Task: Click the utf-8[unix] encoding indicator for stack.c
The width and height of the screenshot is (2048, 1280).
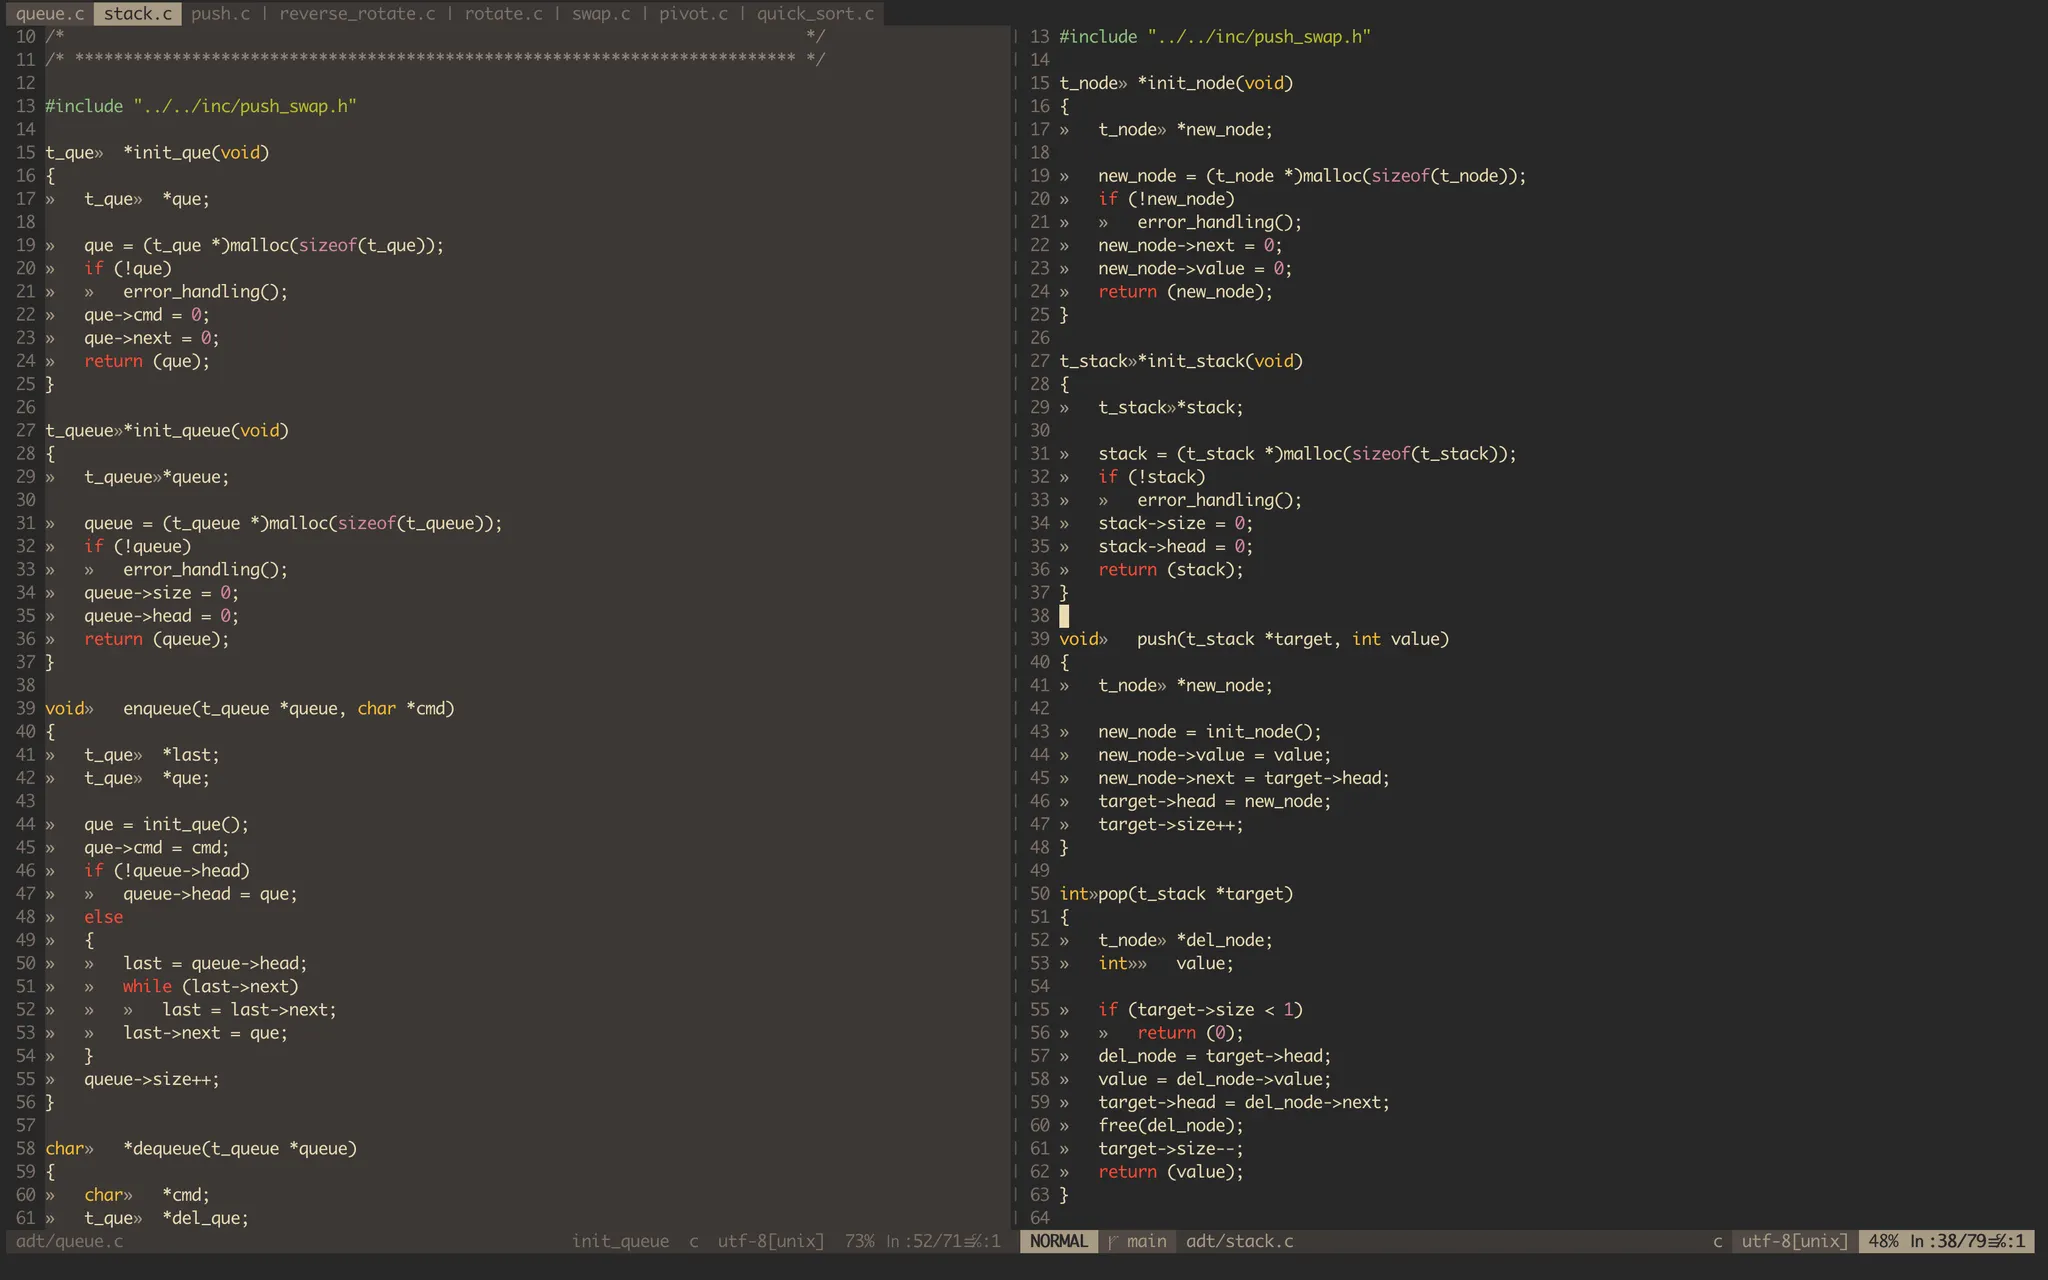Action: (1794, 1241)
